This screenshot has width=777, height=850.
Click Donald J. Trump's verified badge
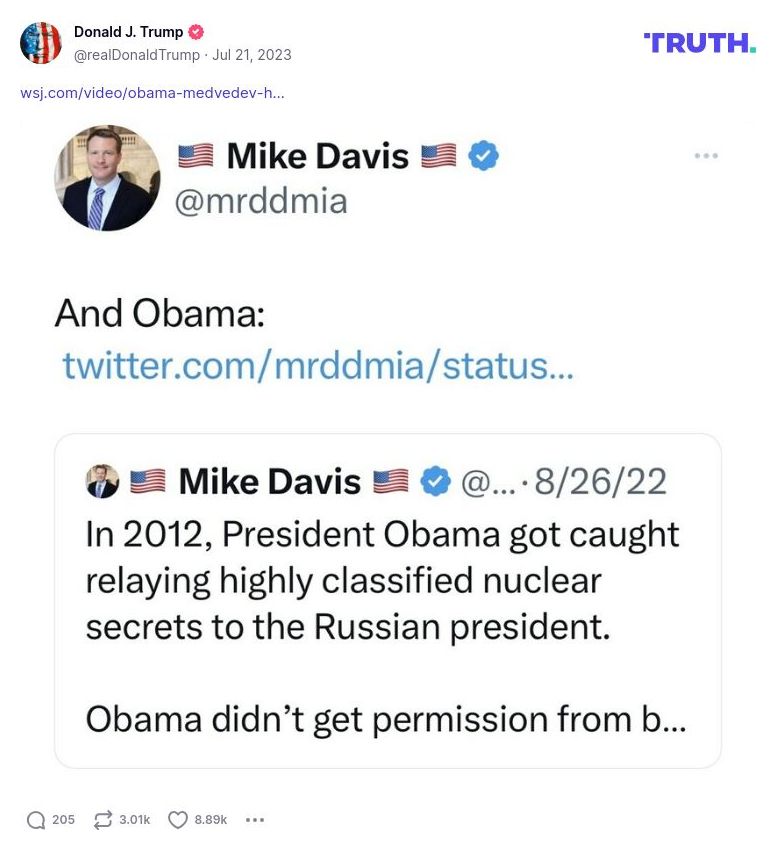tap(194, 31)
